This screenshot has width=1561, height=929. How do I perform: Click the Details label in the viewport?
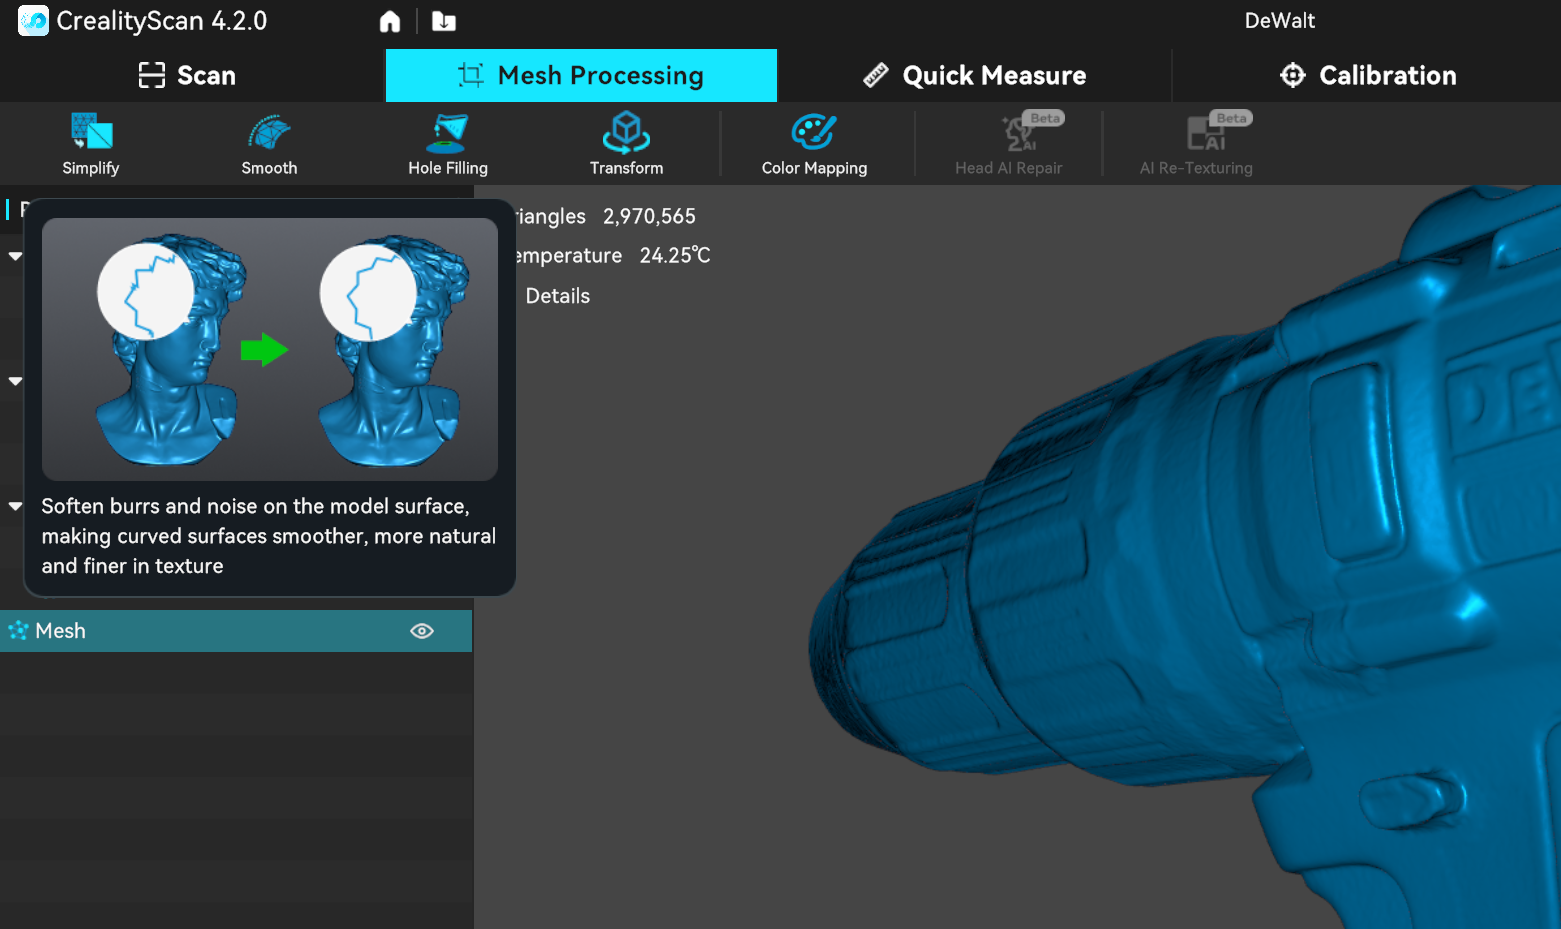[557, 296]
